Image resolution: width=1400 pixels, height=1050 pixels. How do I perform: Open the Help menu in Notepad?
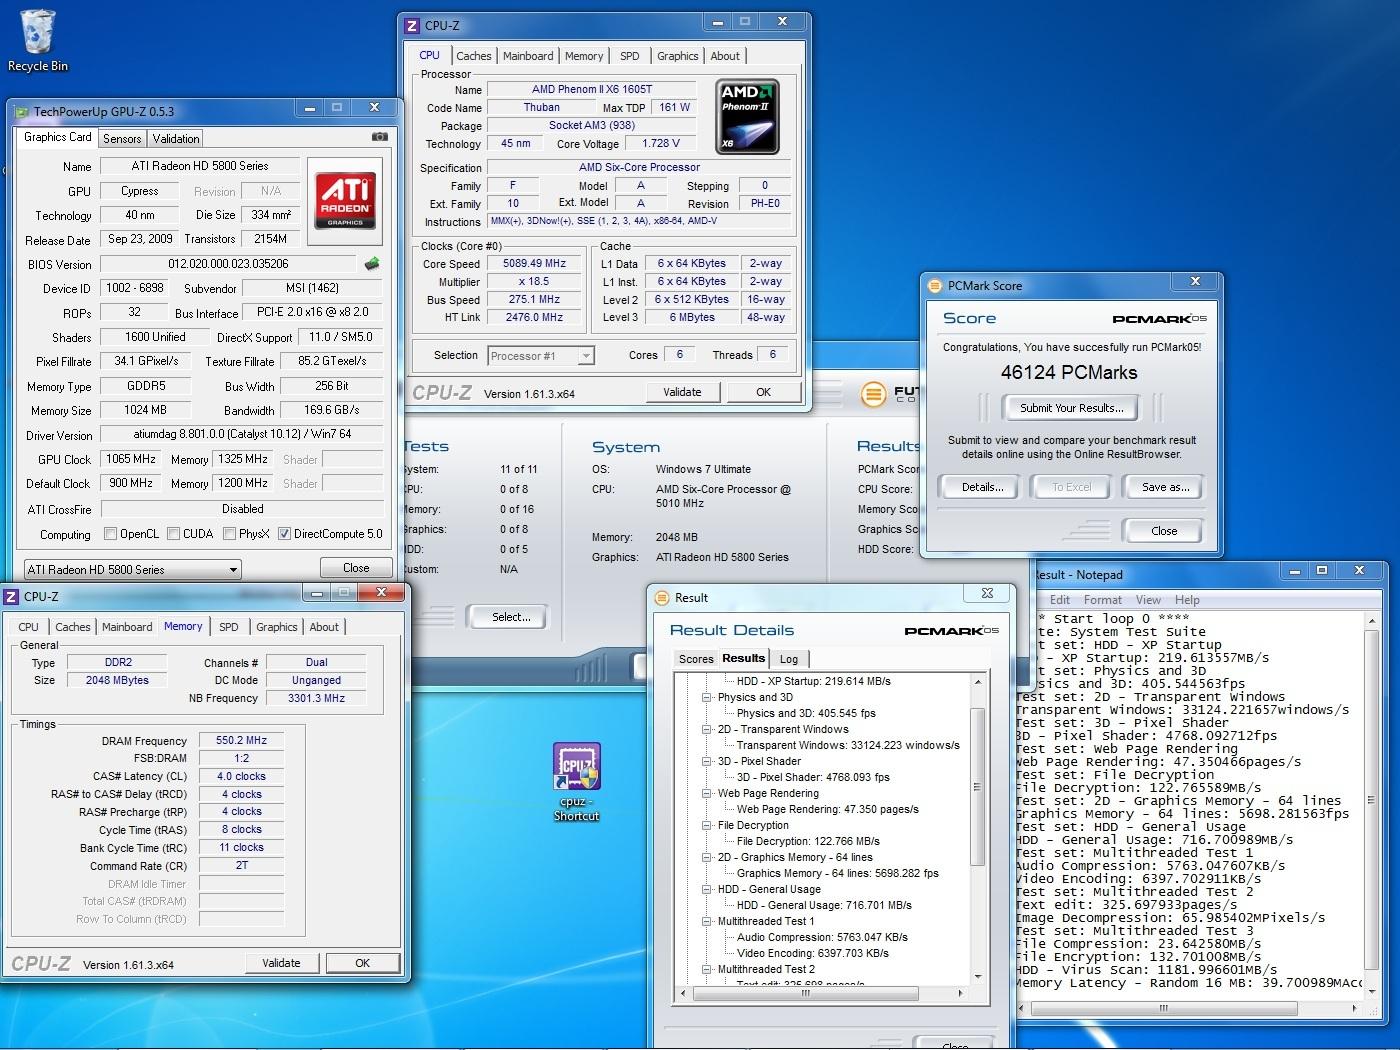1187,600
